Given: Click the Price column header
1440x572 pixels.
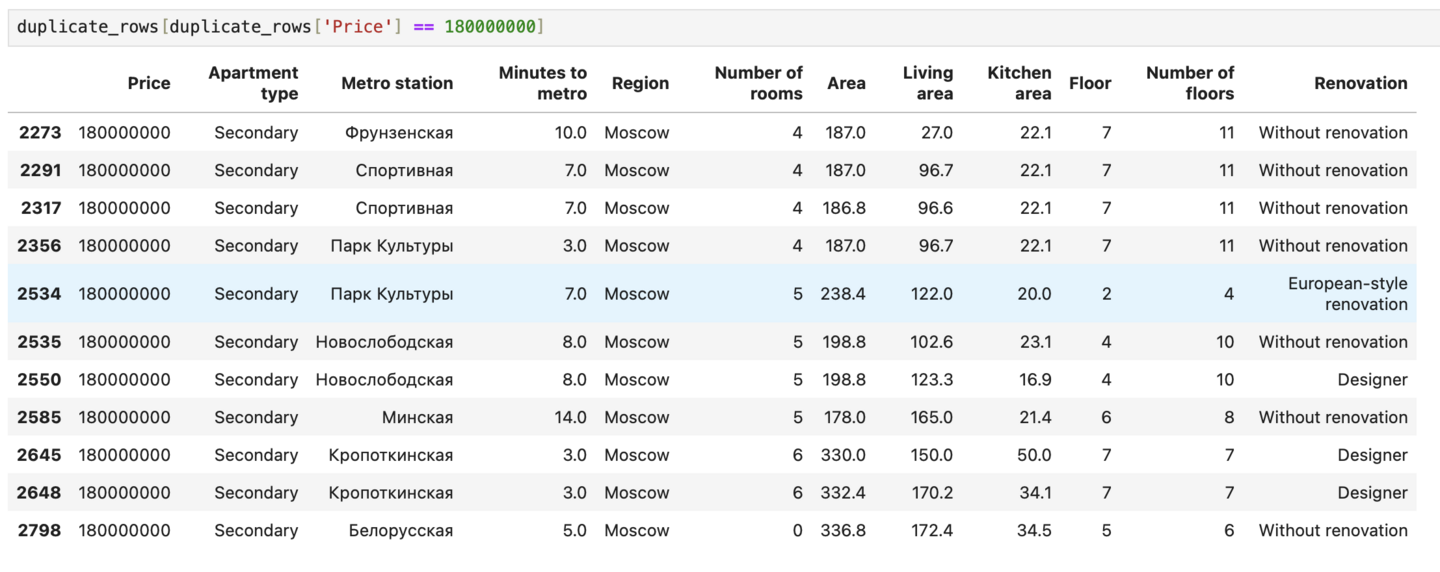Looking at the screenshot, I should click(x=149, y=83).
